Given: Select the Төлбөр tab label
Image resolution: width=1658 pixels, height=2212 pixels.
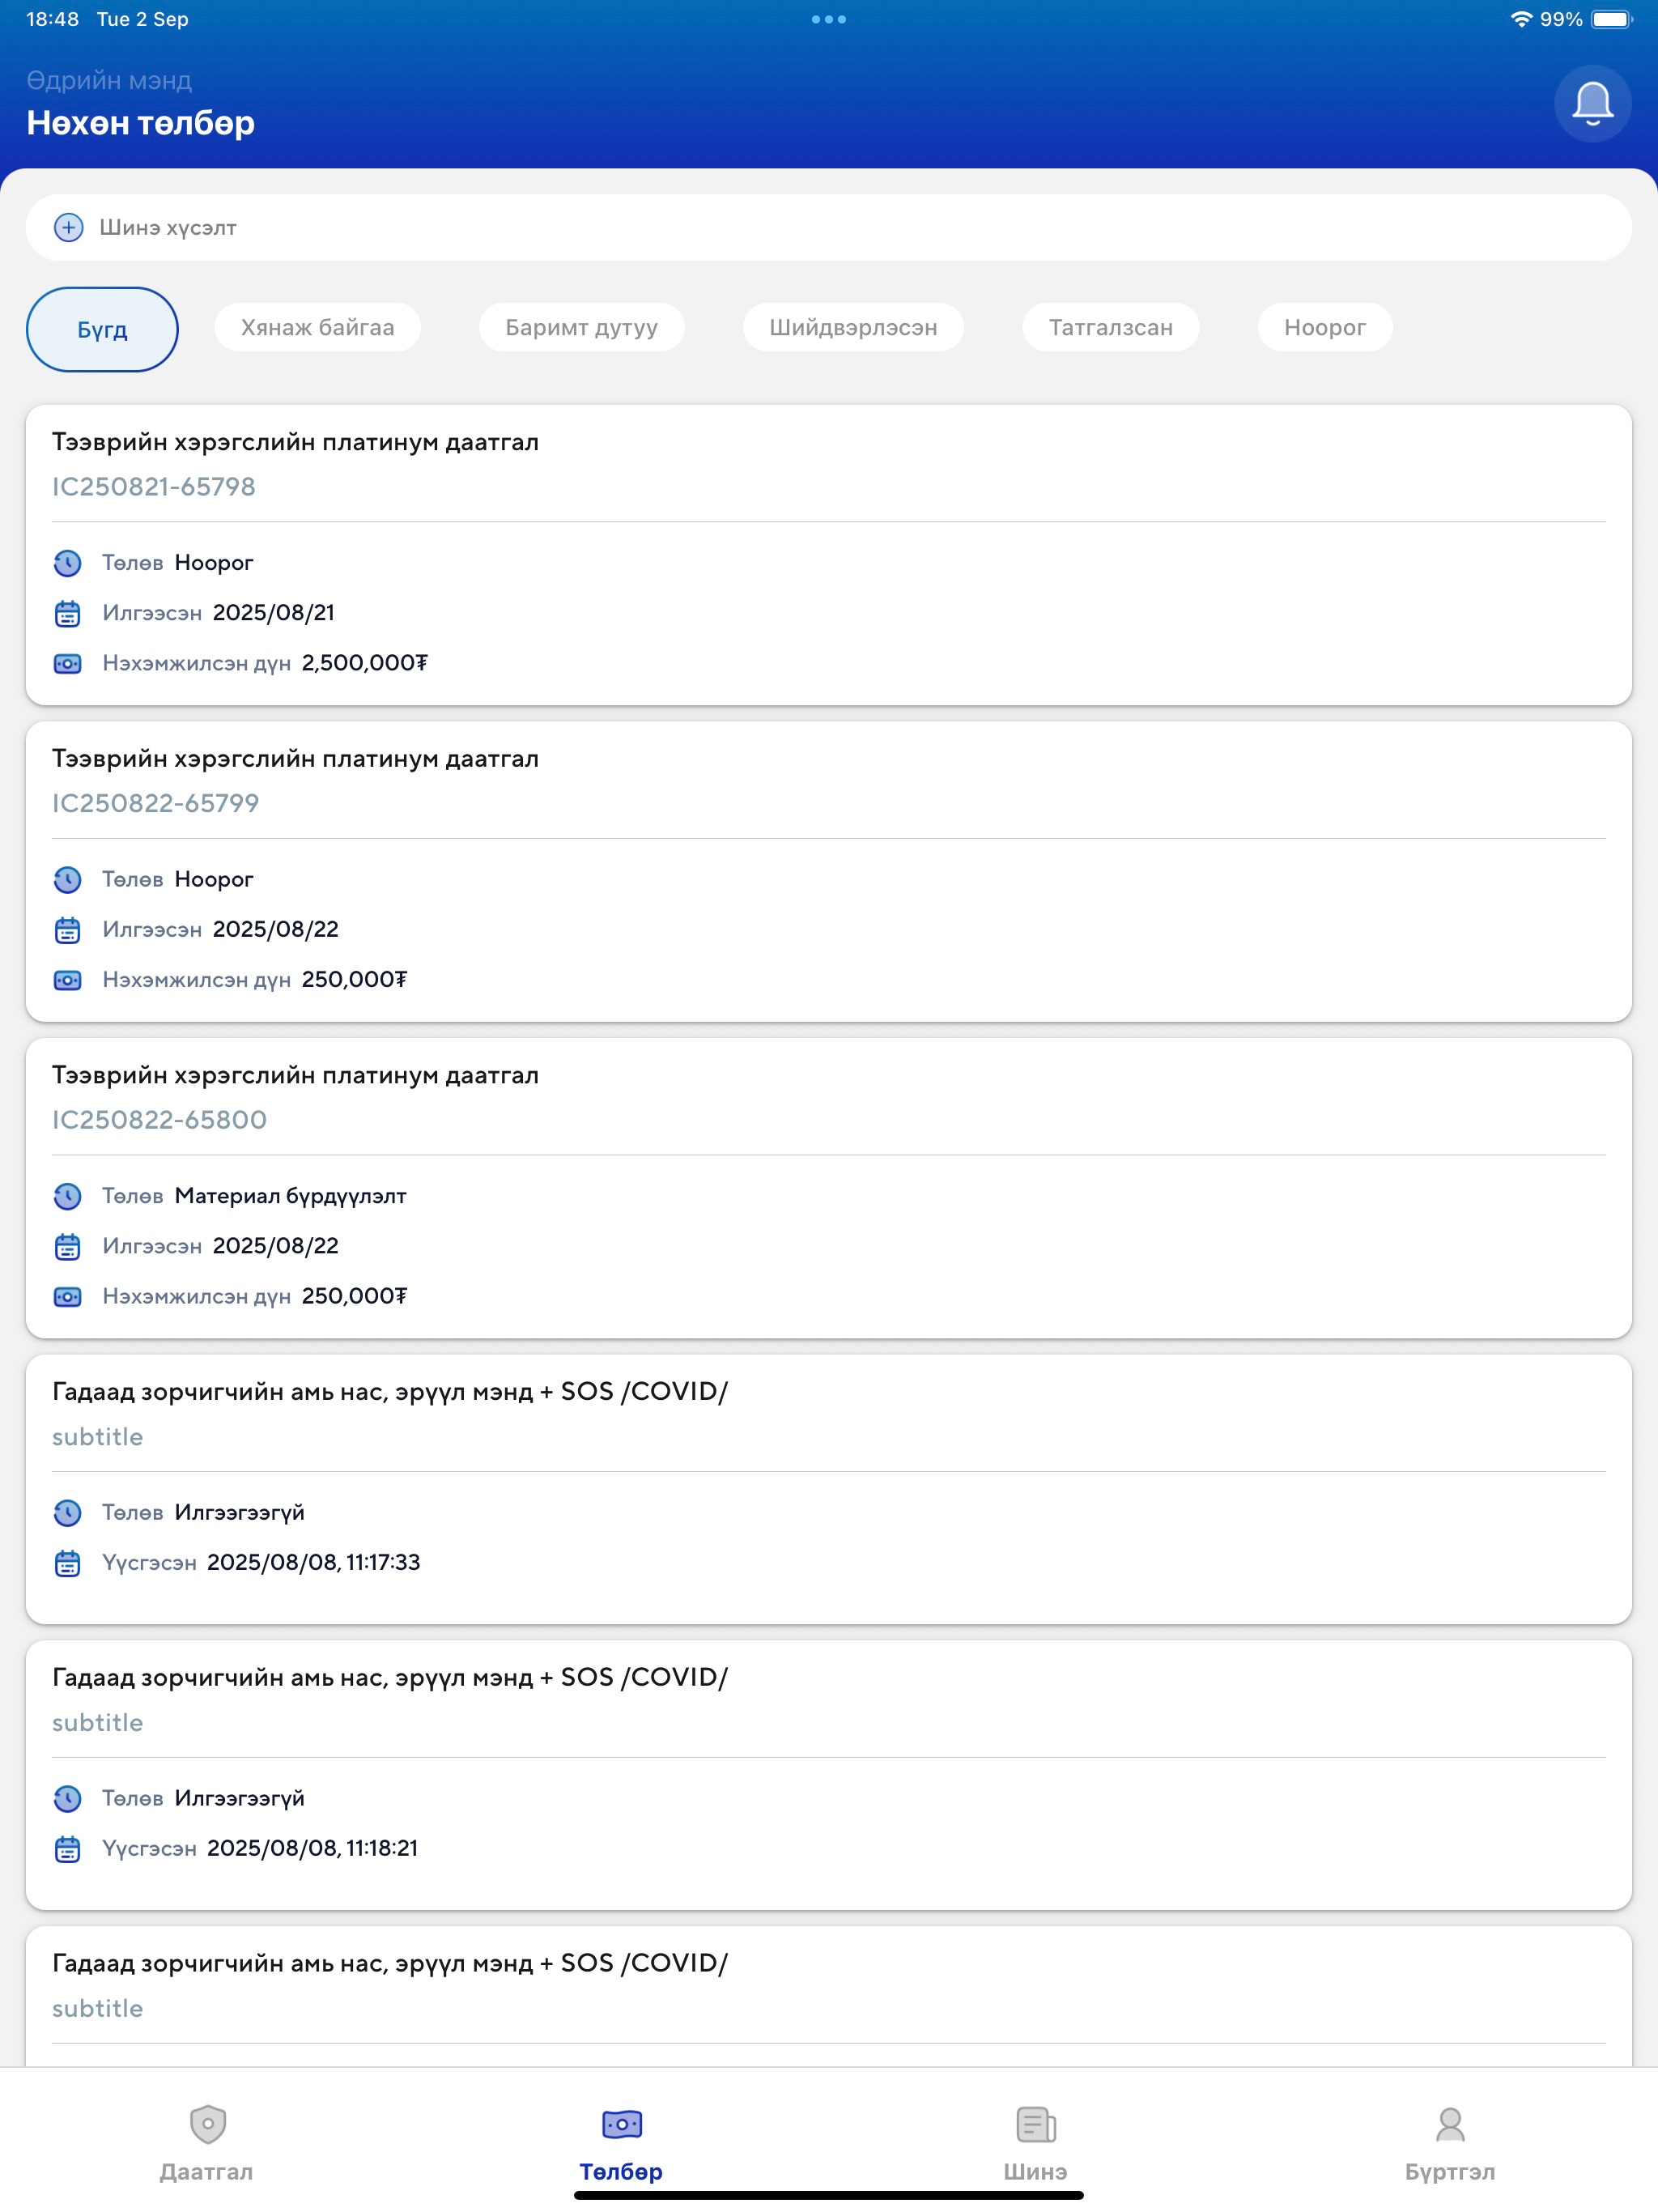Looking at the screenshot, I should point(621,2172).
